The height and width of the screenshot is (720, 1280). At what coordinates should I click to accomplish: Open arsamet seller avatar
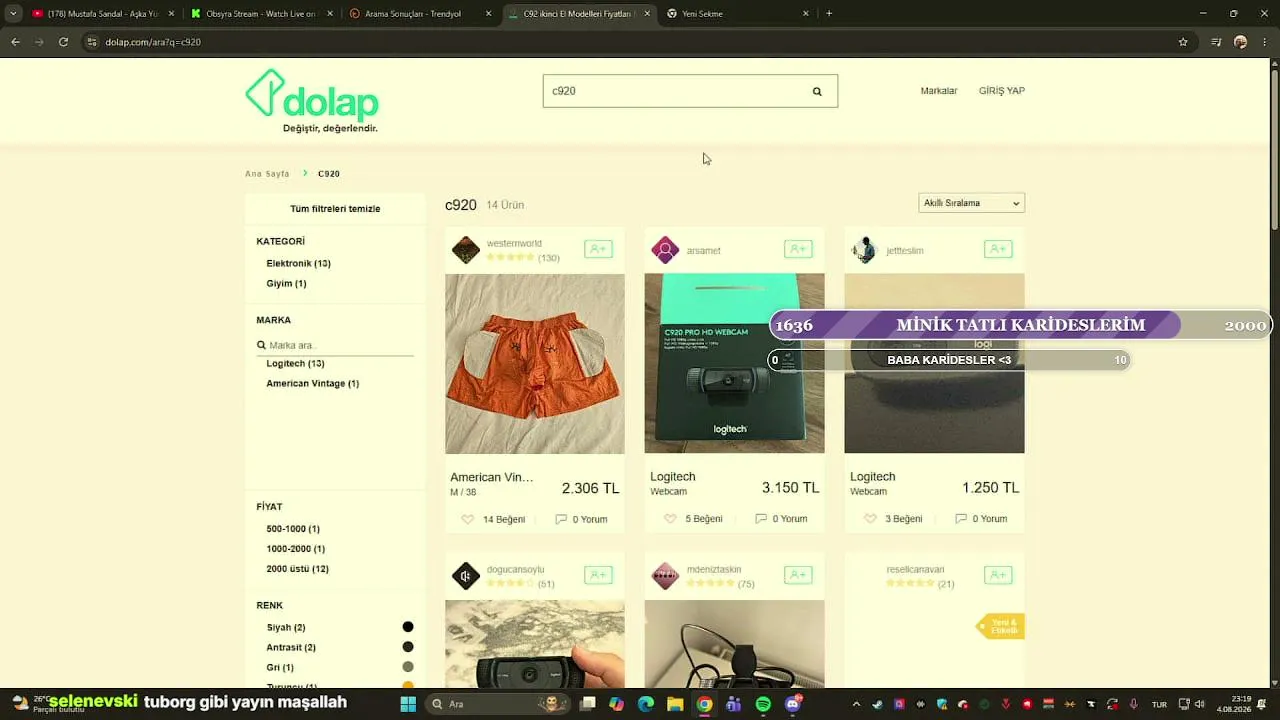pos(665,250)
